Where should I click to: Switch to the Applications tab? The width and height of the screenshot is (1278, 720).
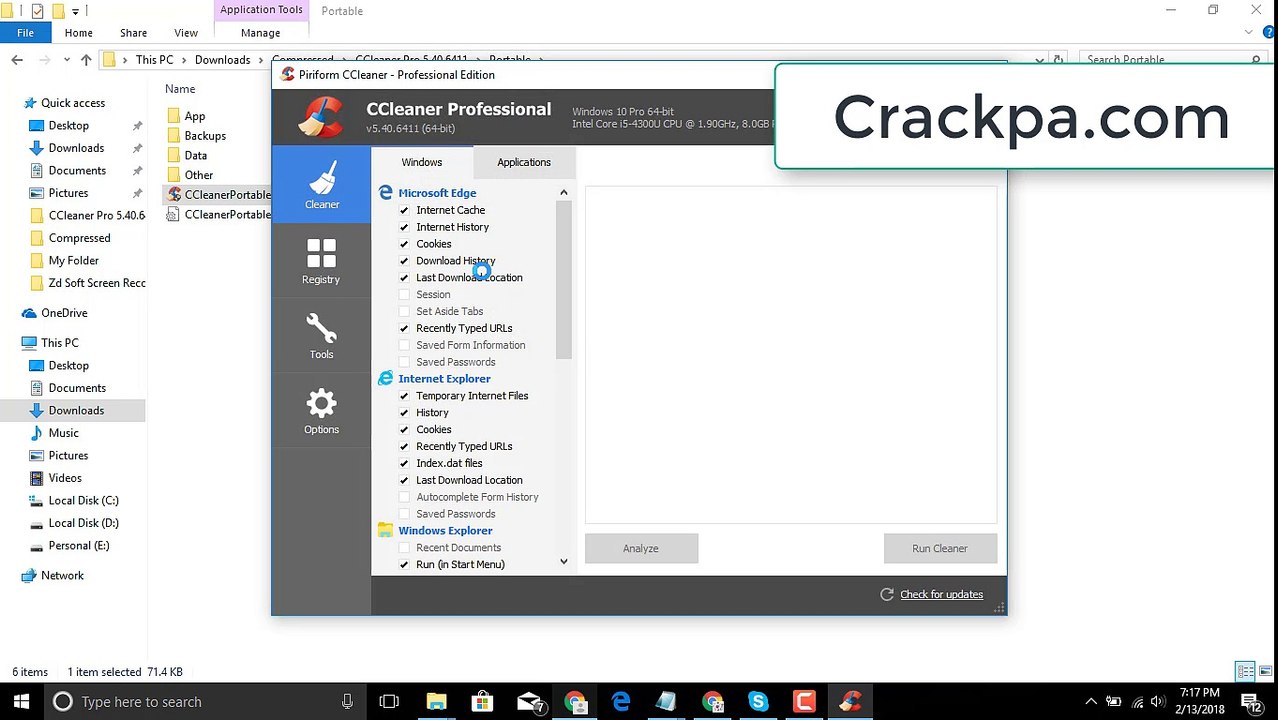tap(524, 162)
